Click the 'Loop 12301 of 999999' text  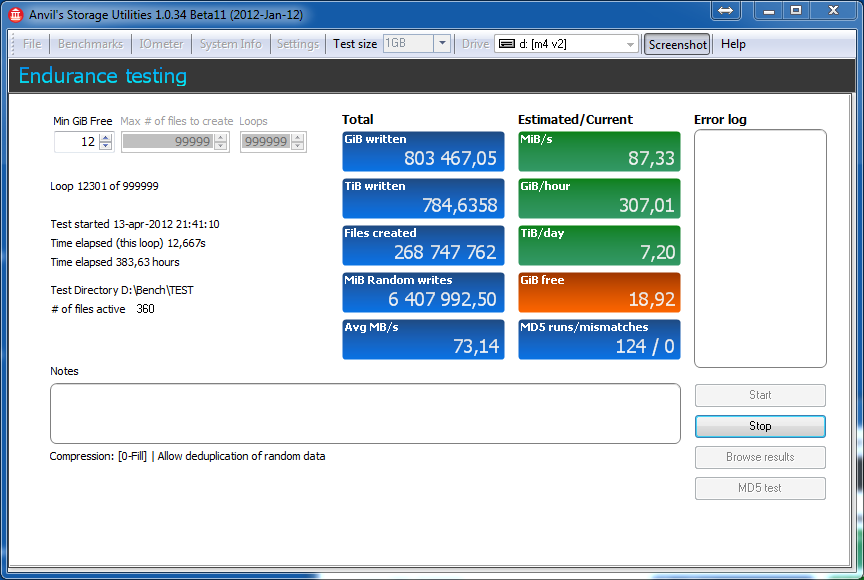[104, 186]
